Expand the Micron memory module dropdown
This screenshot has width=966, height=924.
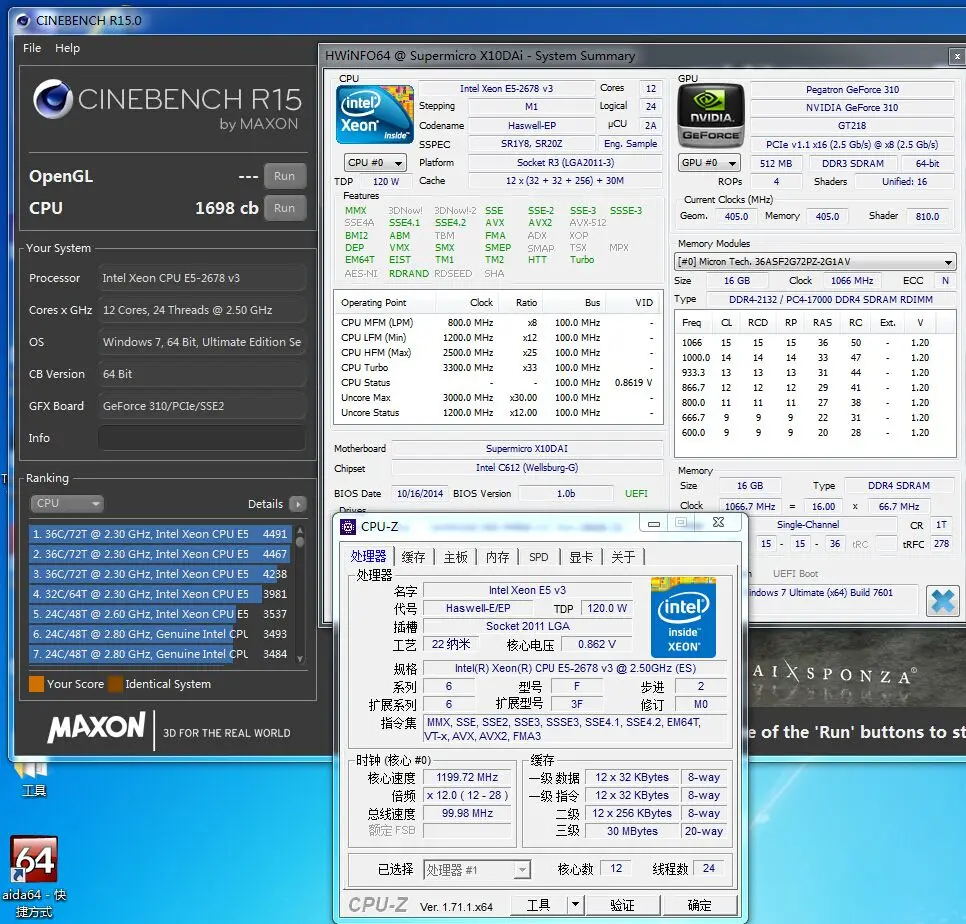pyautogui.click(x=815, y=262)
